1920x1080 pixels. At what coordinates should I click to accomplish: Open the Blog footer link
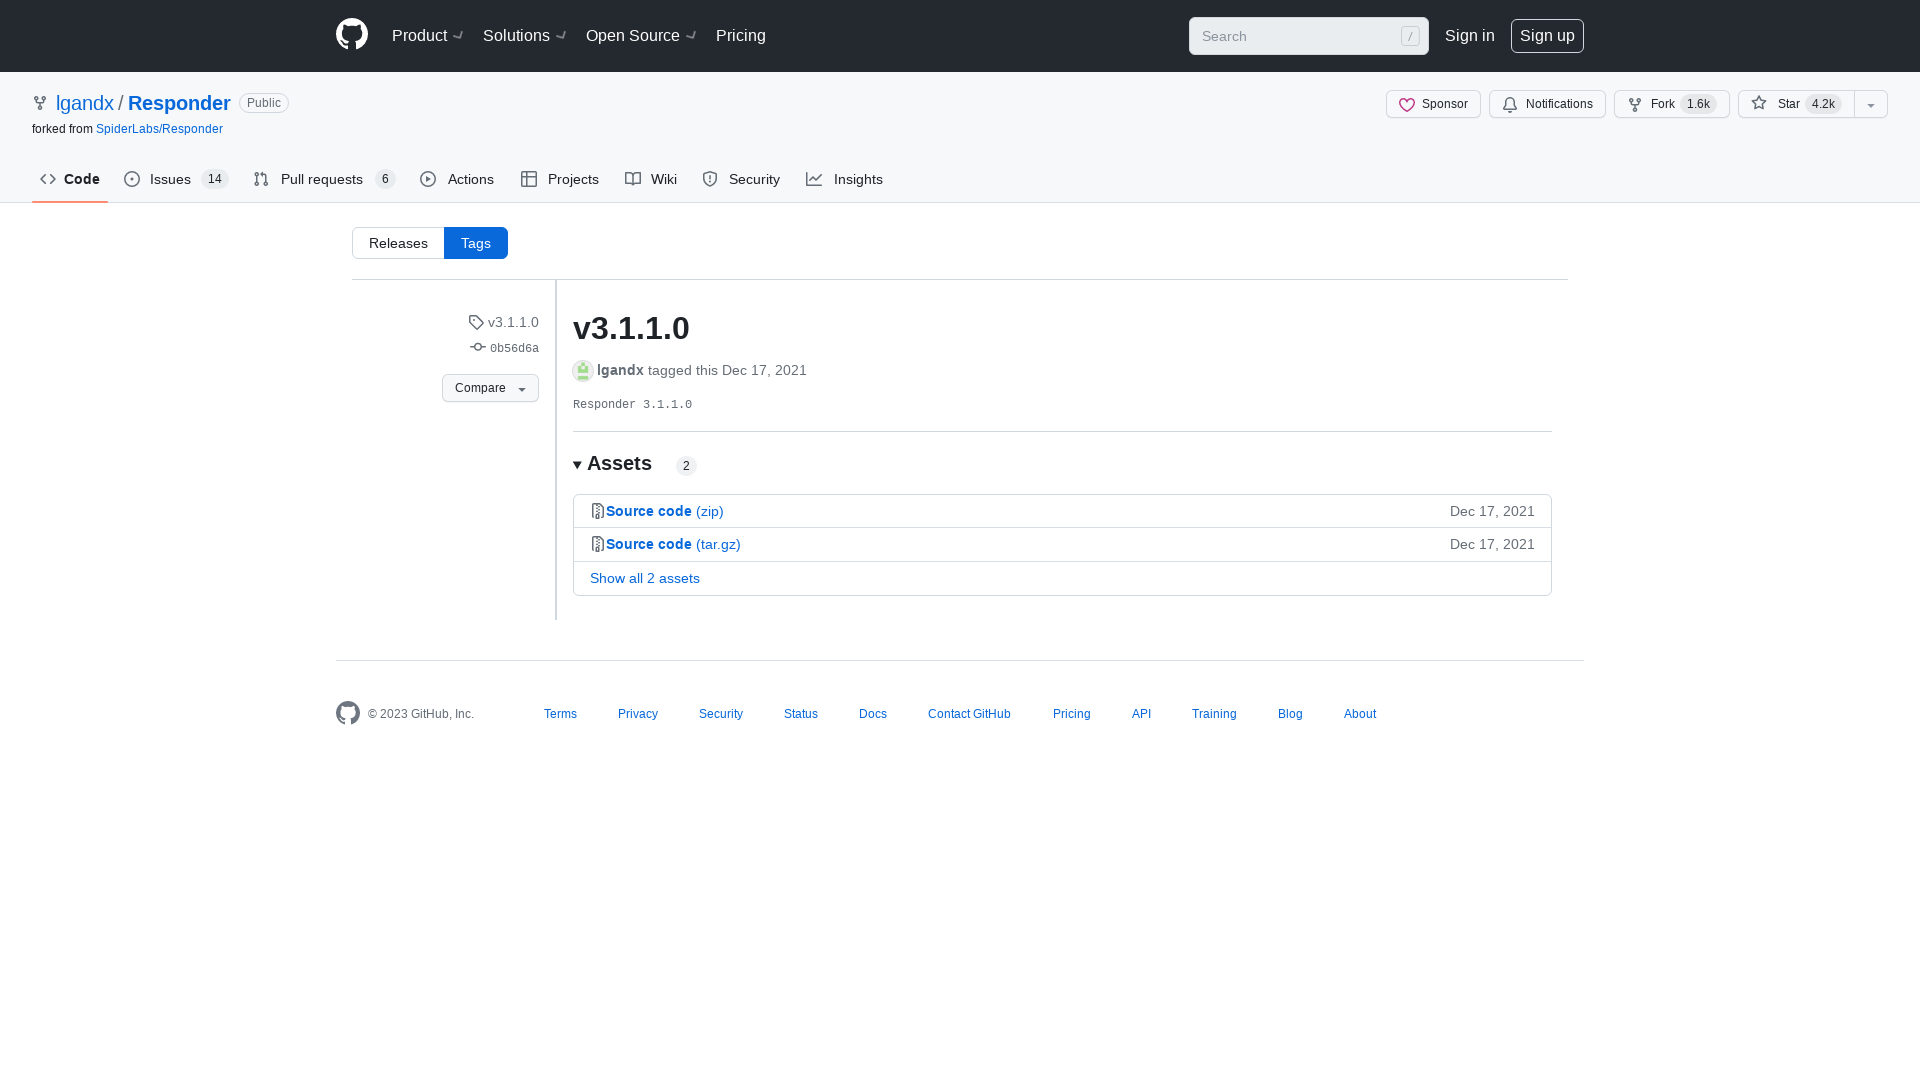[x=1290, y=714]
